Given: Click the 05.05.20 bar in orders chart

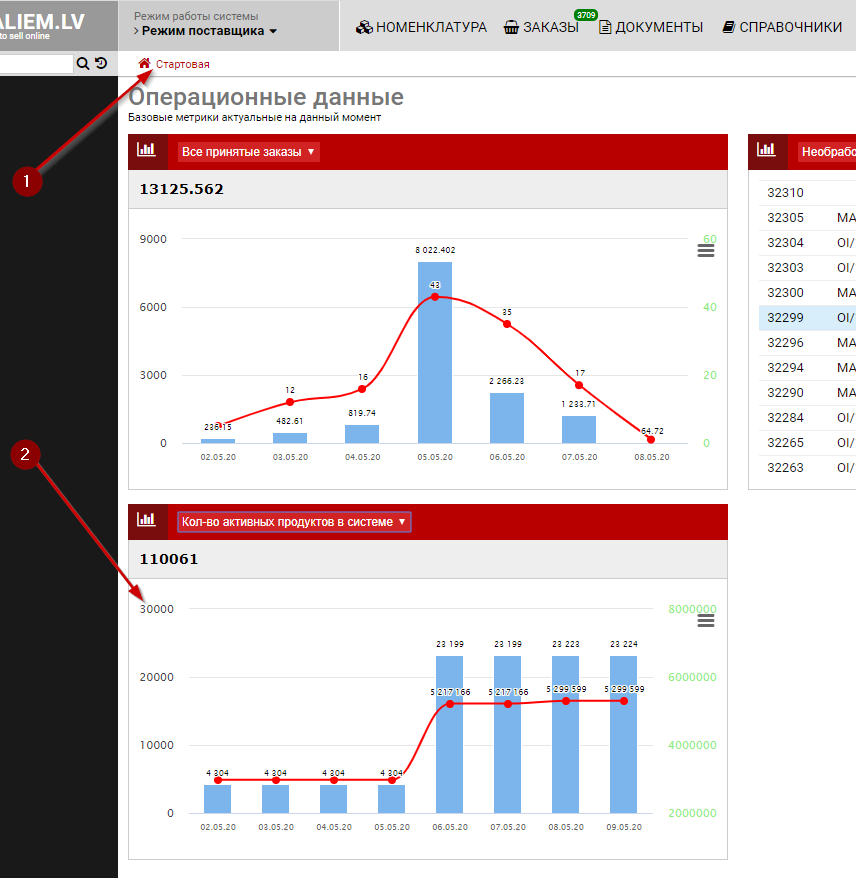Looking at the screenshot, I should coord(435,351).
